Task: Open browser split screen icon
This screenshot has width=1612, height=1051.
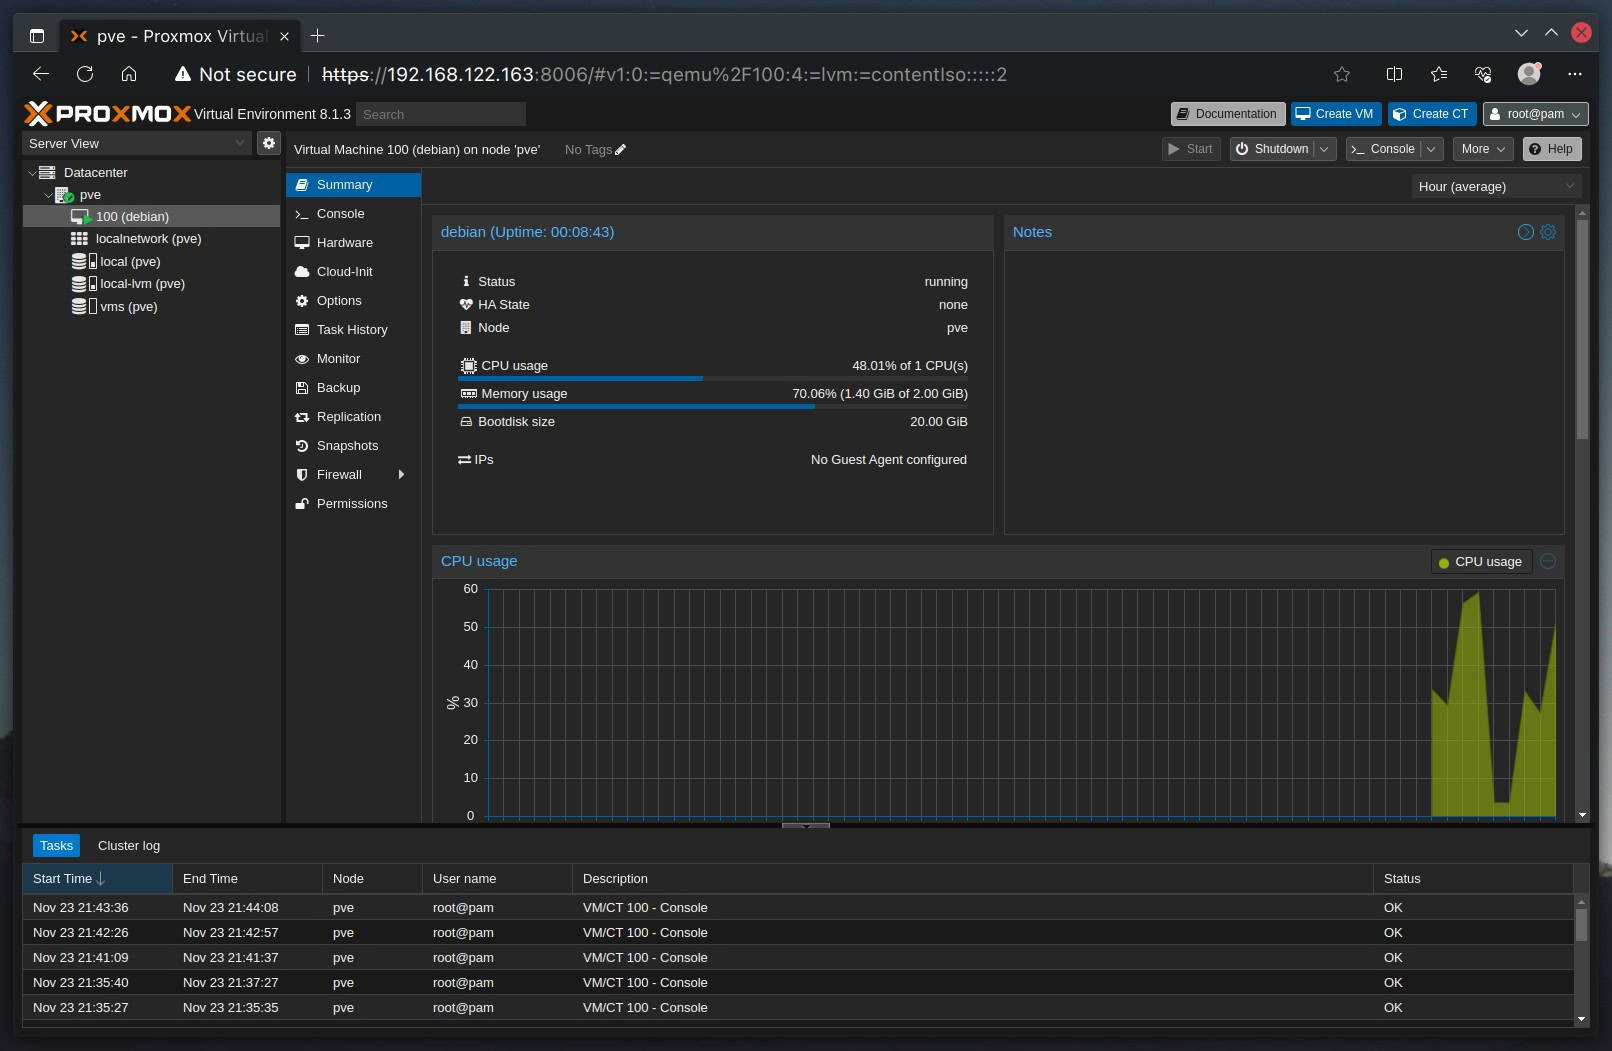Action: coord(1394,74)
